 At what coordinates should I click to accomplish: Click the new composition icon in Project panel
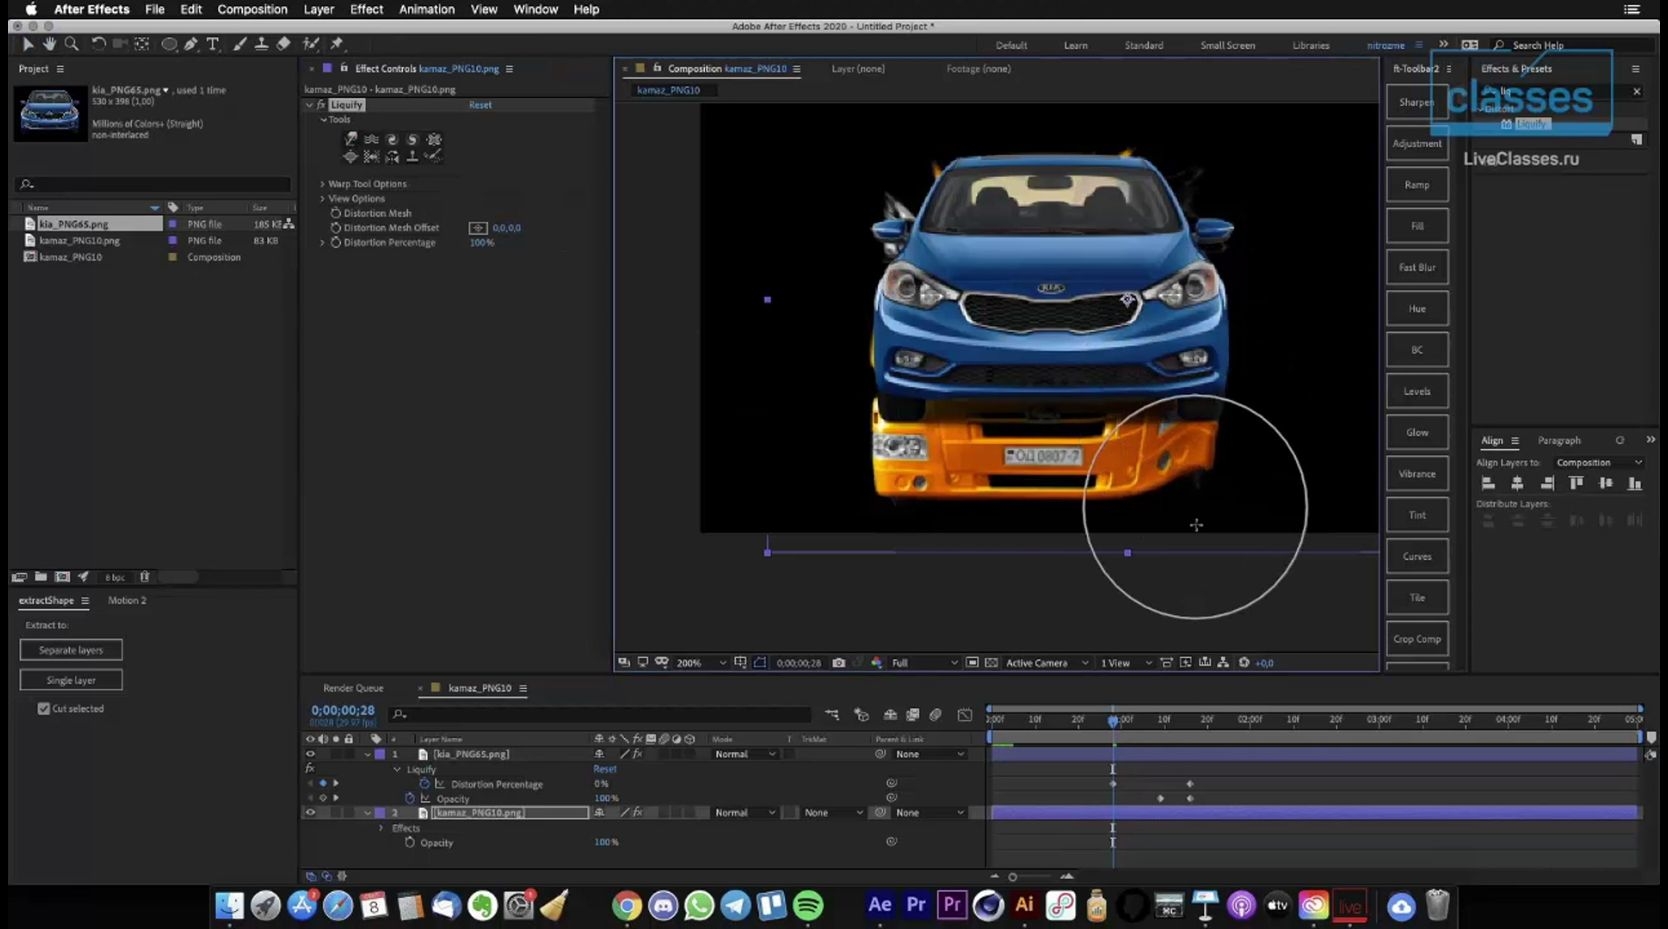(62, 577)
